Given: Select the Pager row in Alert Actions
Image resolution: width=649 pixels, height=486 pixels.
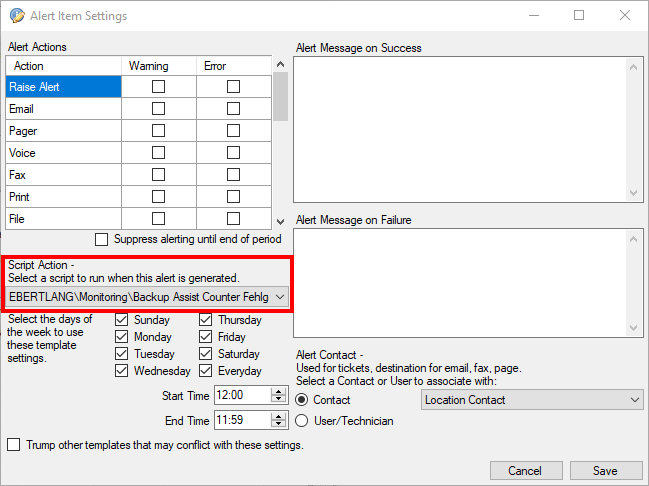Looking at the screenshot, I should tap(64, 131).
